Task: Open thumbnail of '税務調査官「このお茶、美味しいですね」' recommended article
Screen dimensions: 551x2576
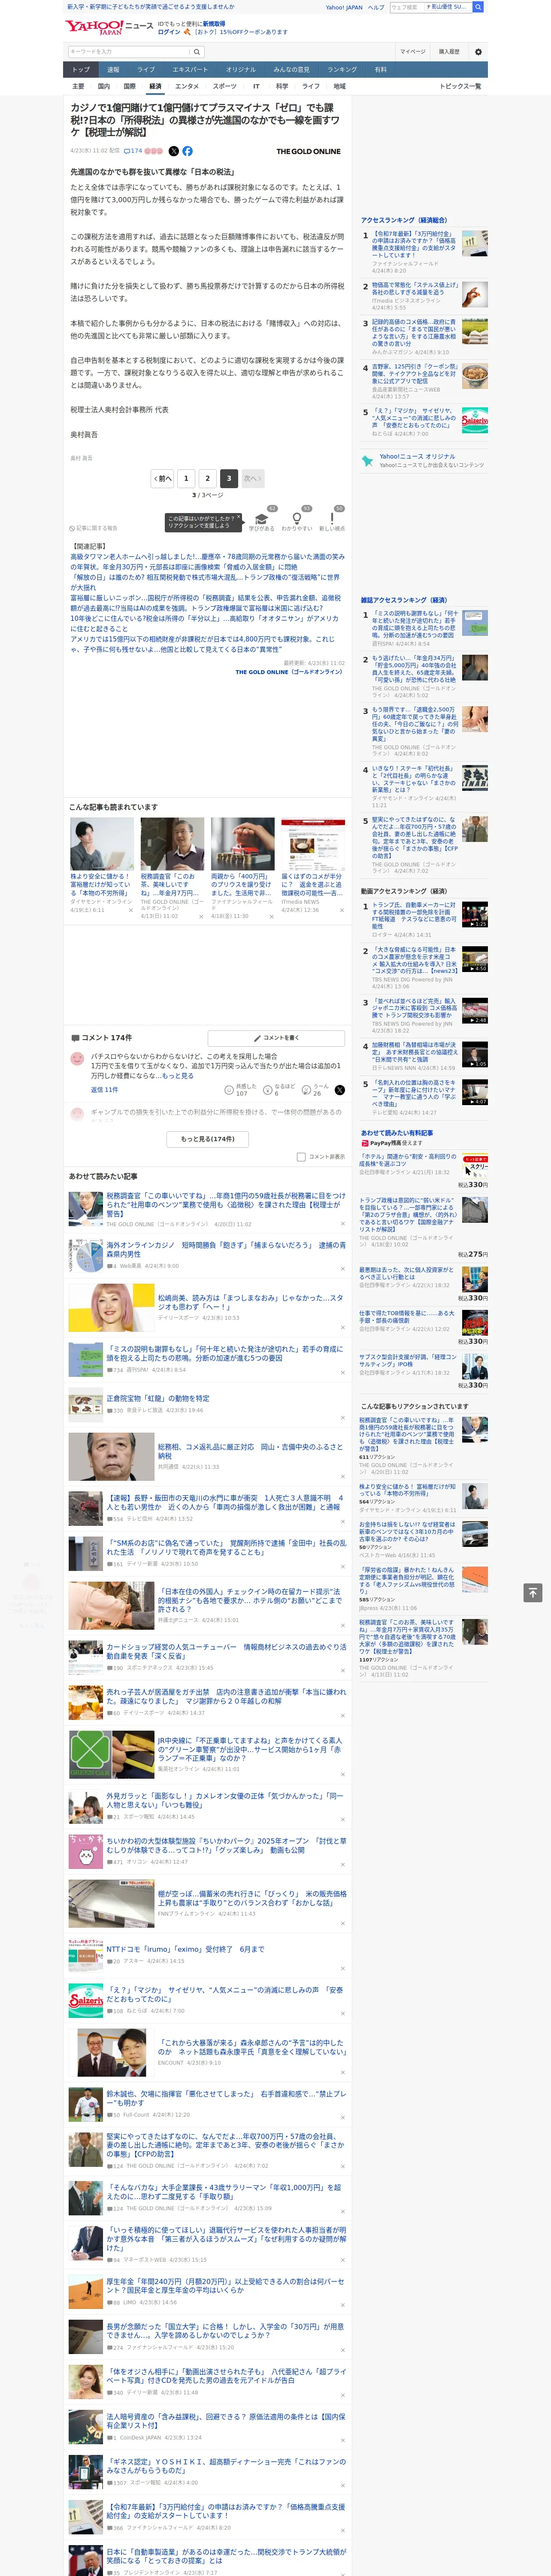Action: (172, 844)
